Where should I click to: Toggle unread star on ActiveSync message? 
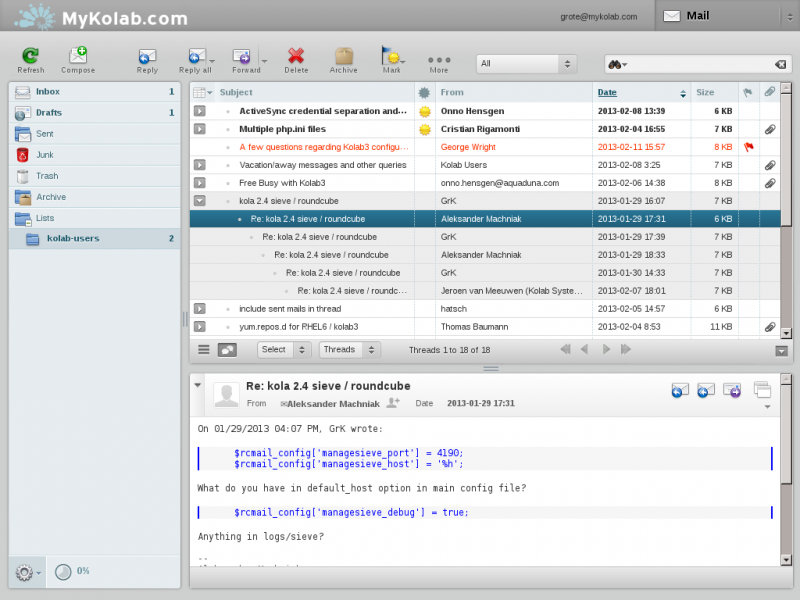click(424, 111)
